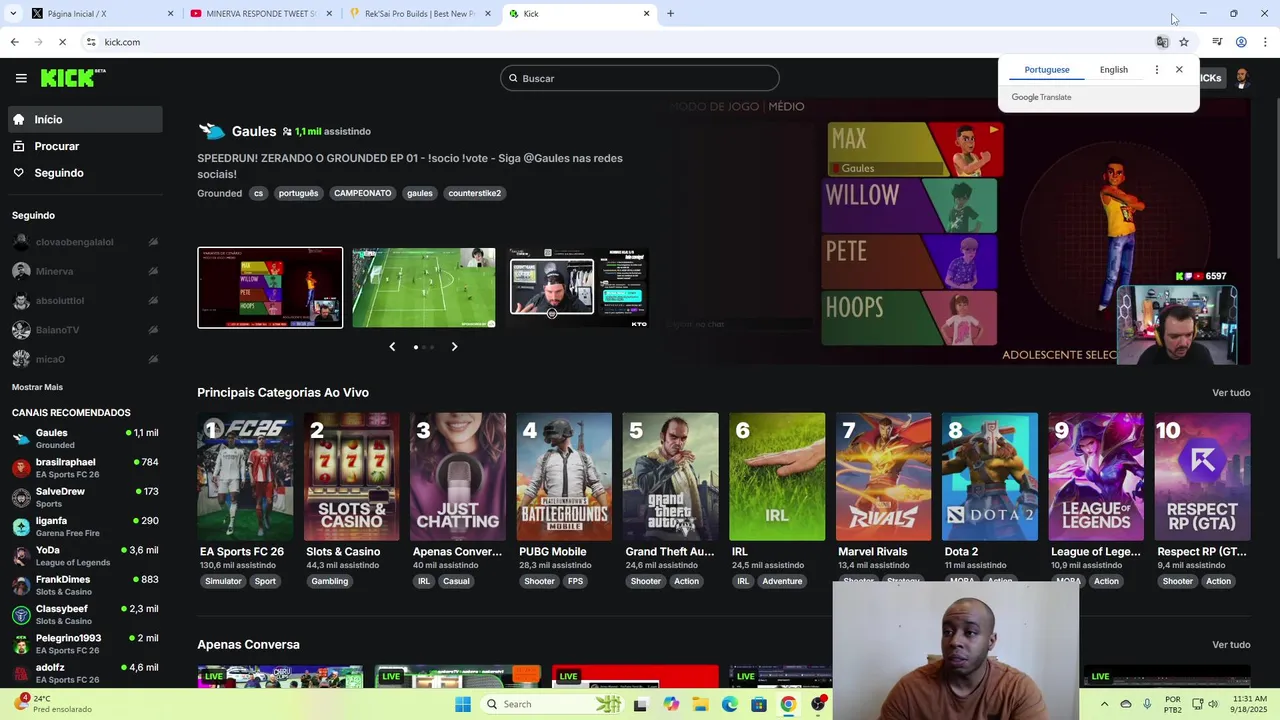Click the browser address bar
Screen dimensions: 1280x720
tap(620, 42)
